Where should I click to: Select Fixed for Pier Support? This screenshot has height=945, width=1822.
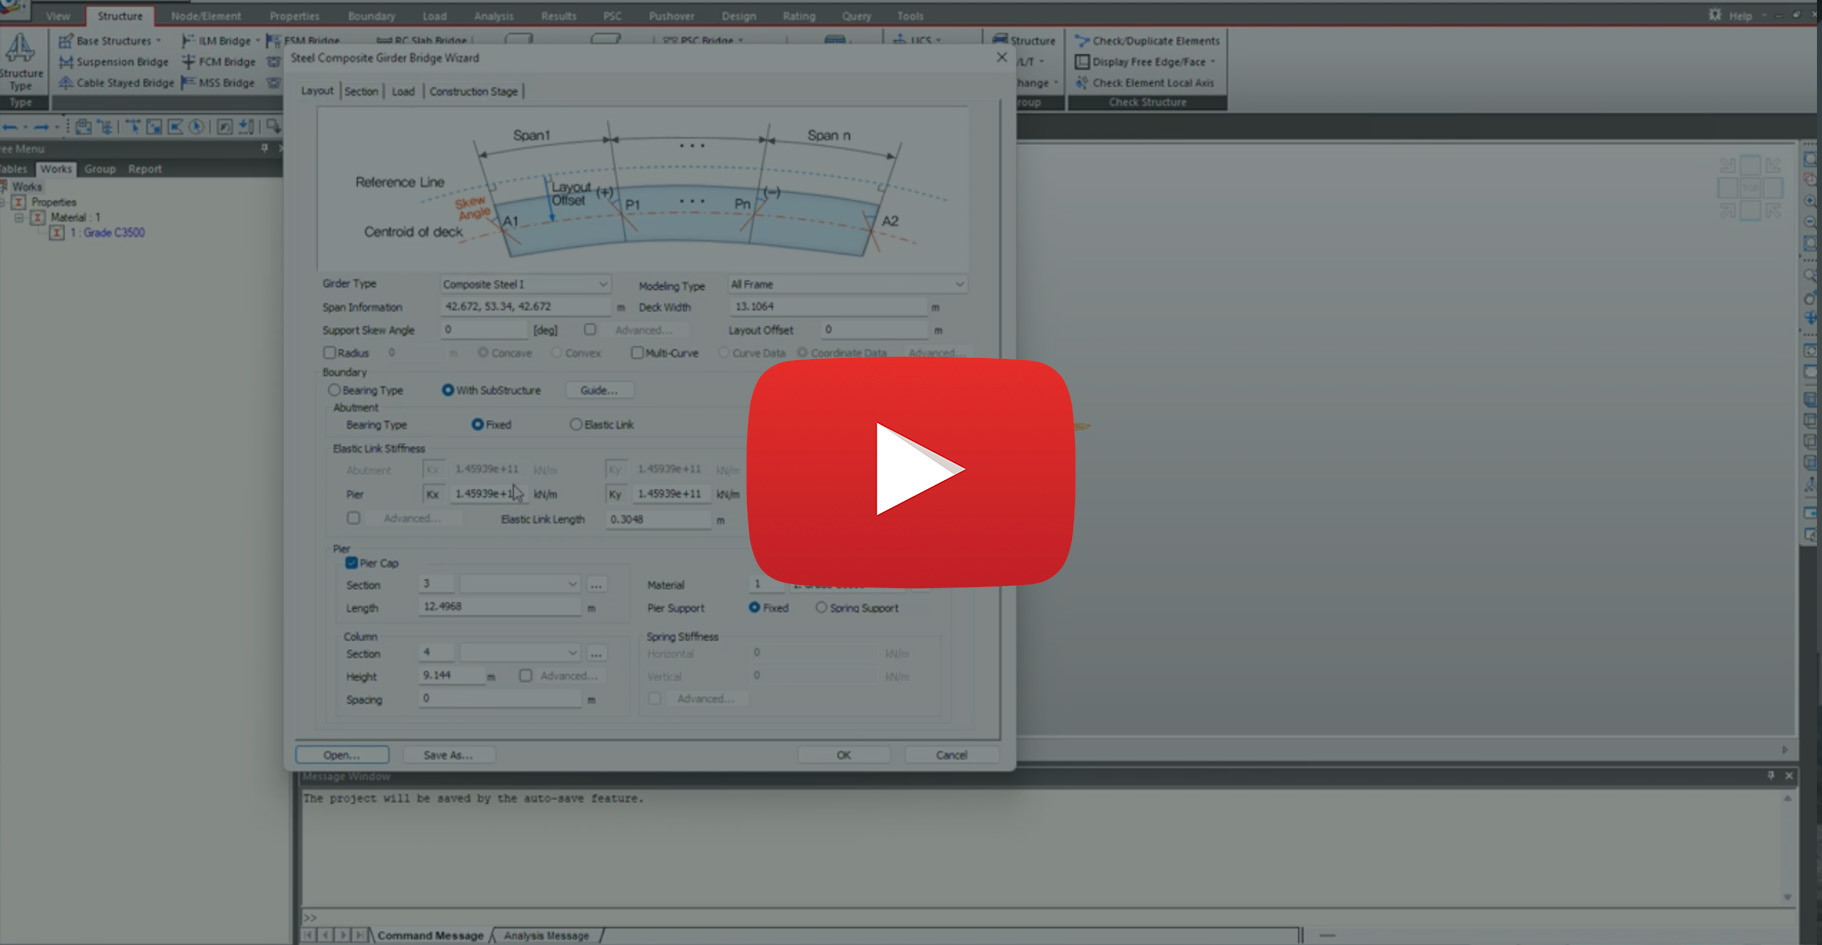point(754,608)
